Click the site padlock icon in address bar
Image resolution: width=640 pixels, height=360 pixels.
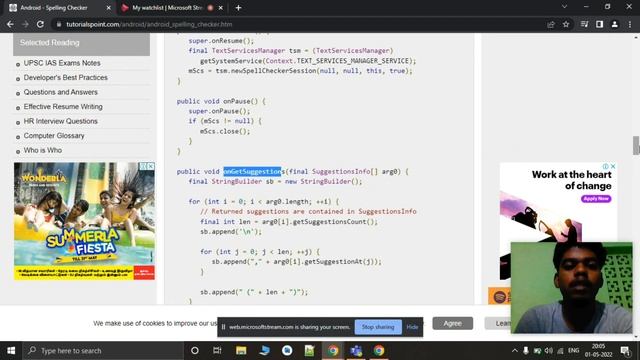pos(59,24)
